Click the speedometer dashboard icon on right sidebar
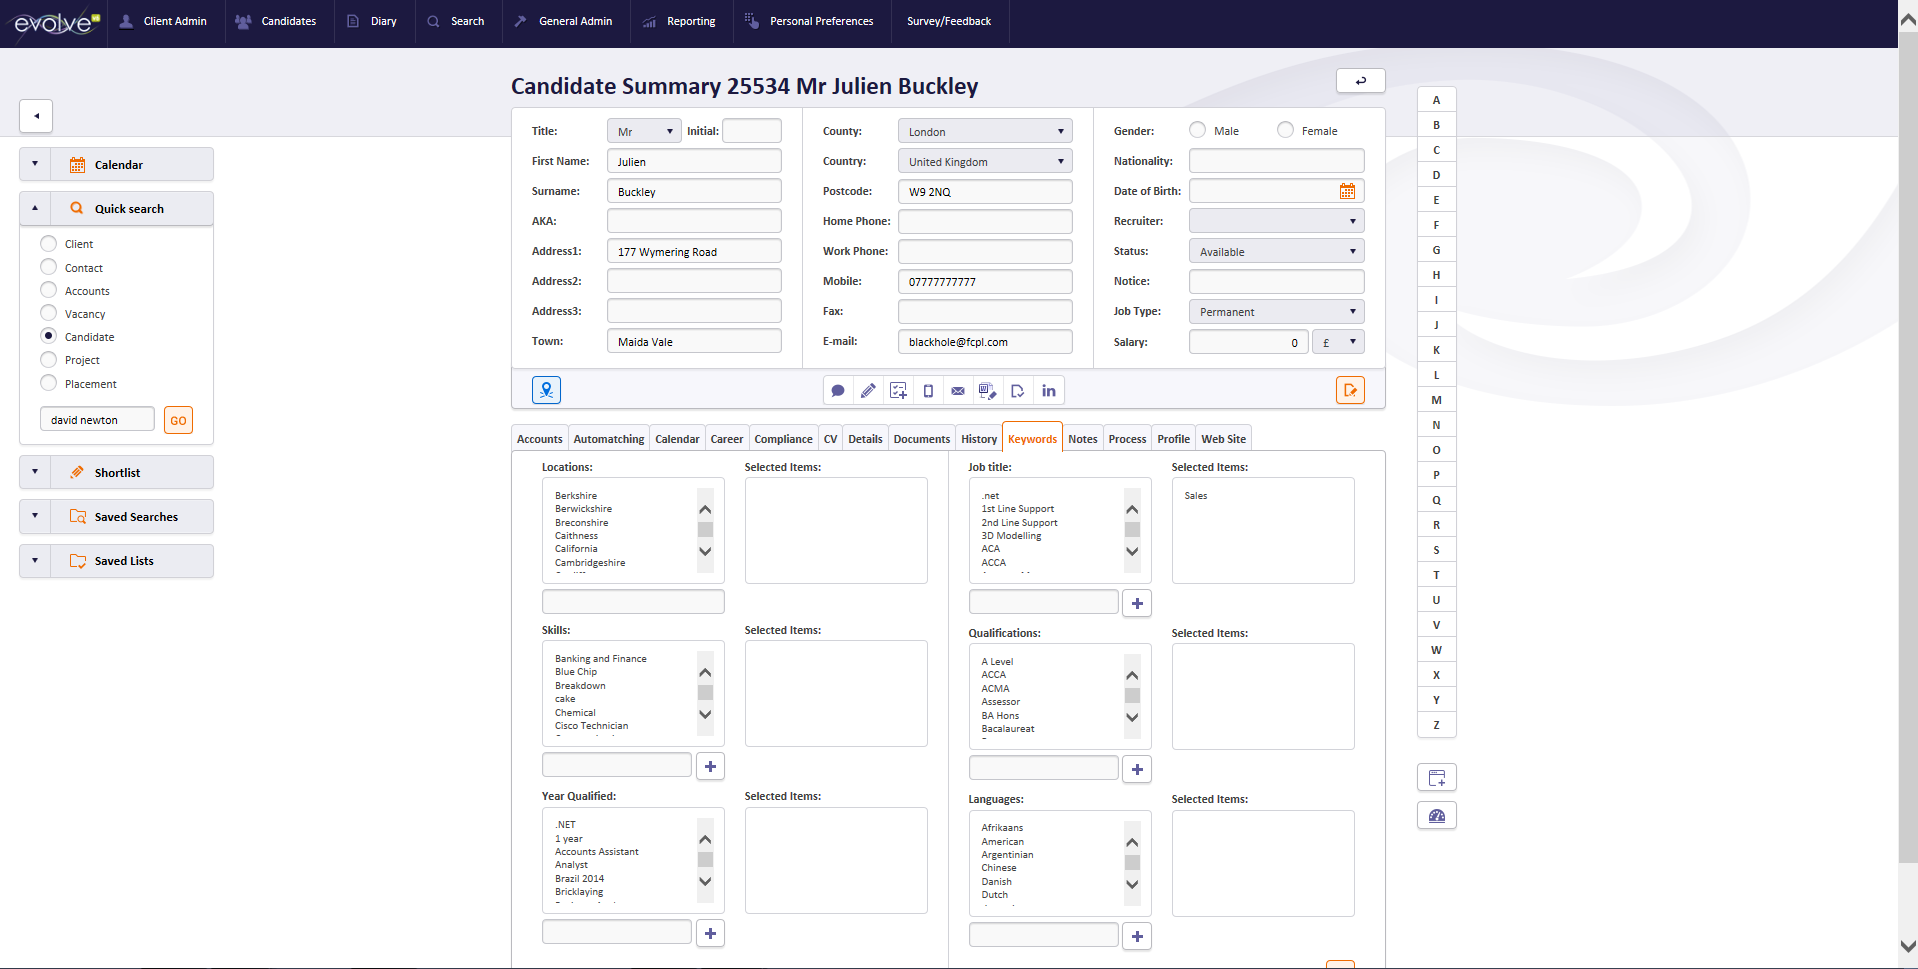 [1436, 815]
